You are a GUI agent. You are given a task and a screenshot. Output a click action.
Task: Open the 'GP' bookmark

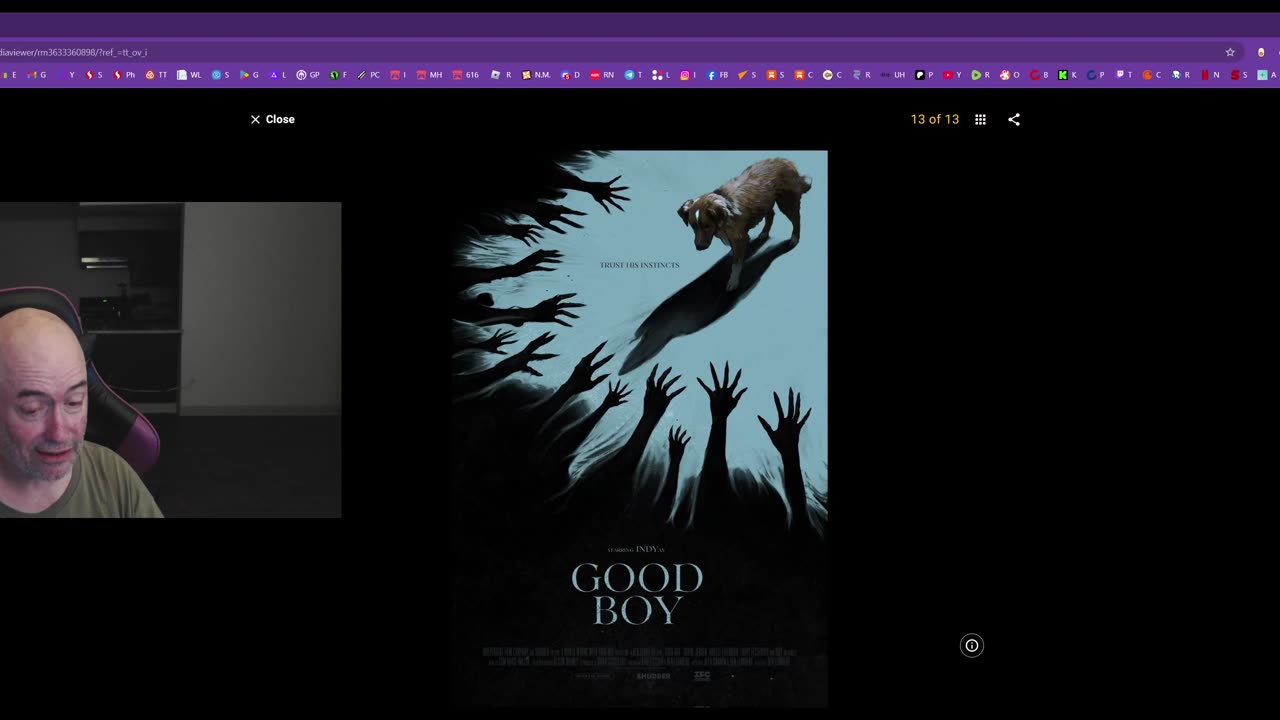click(308, 75)
